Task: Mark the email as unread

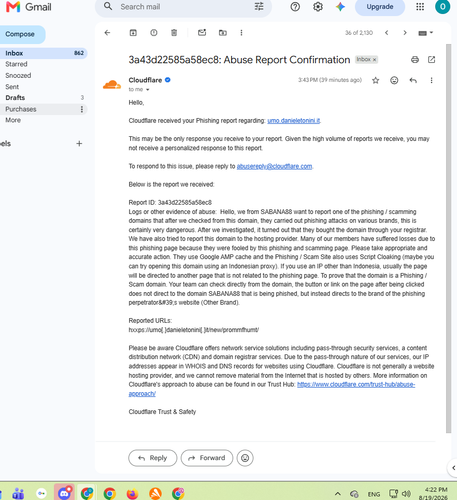Action: tap(202, 33)
